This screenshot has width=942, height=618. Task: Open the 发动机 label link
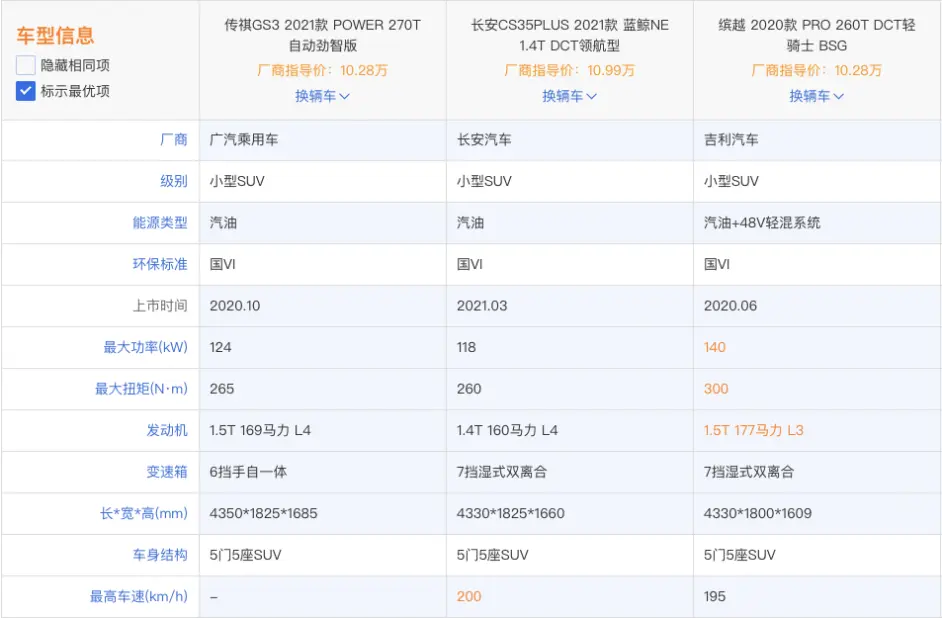click(167, 430)
